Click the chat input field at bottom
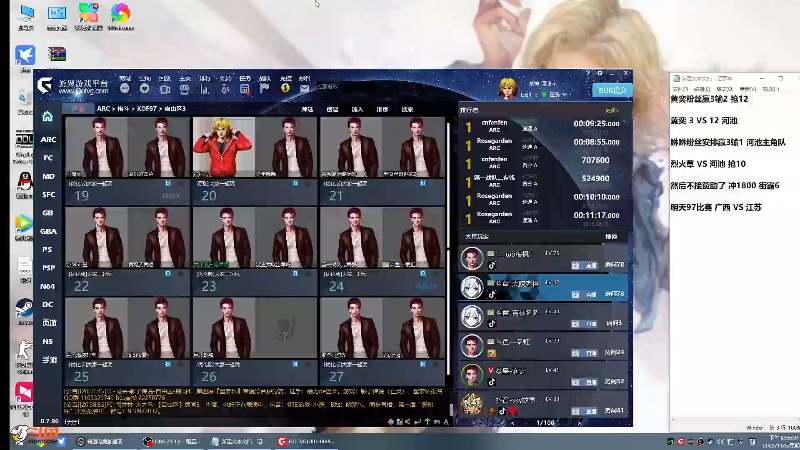This screenshot has height=450, width=800. (232, 422)
